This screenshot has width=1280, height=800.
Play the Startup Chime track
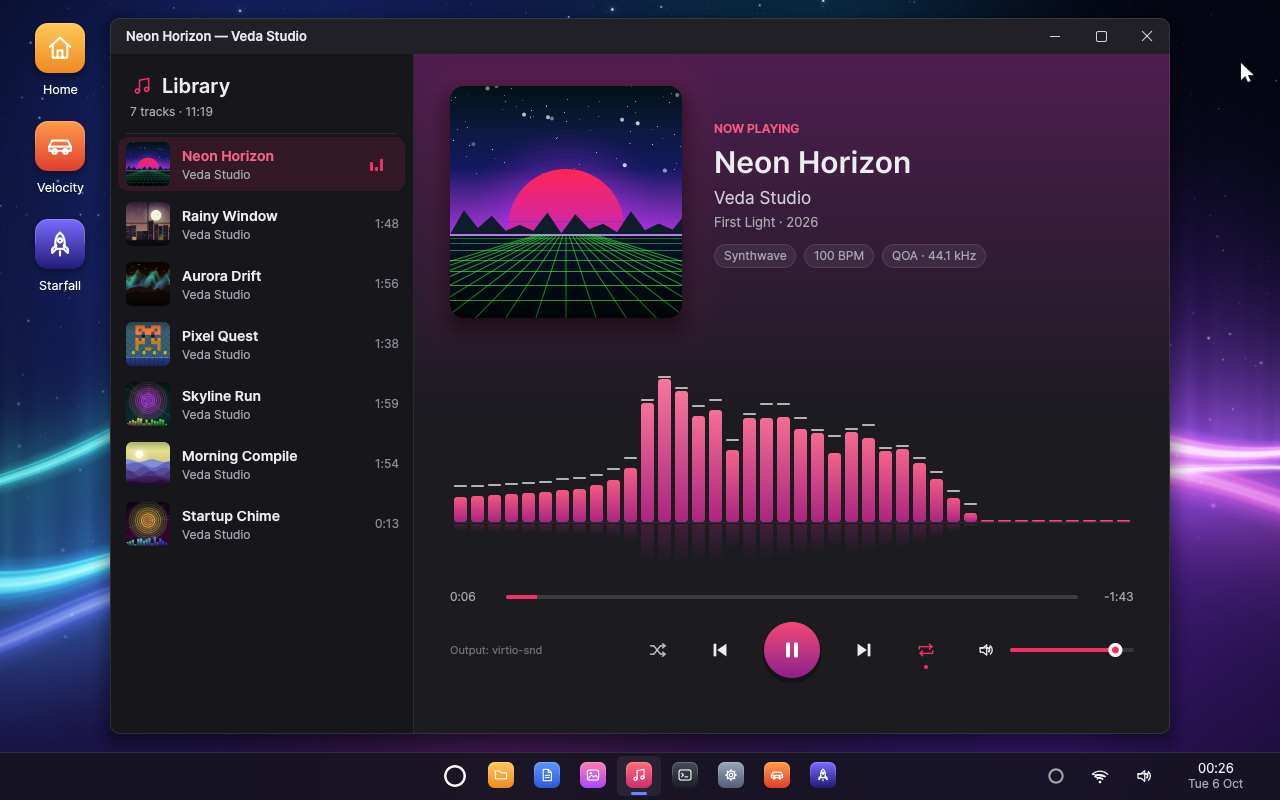[262, 524]
